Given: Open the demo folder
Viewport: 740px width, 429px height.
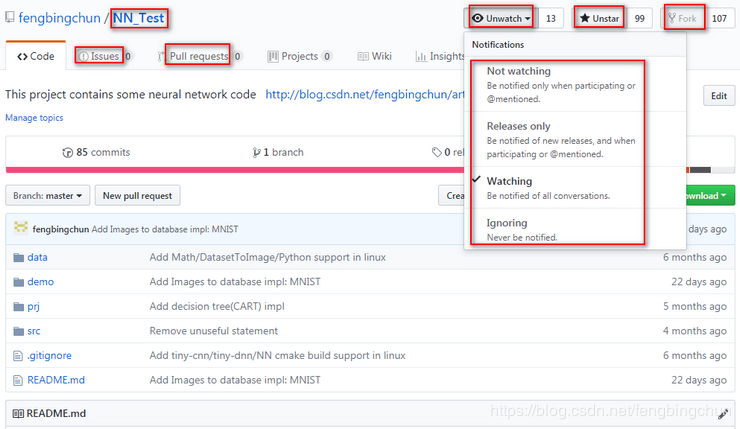Looking at the screenshot, I should pos(41,282).
